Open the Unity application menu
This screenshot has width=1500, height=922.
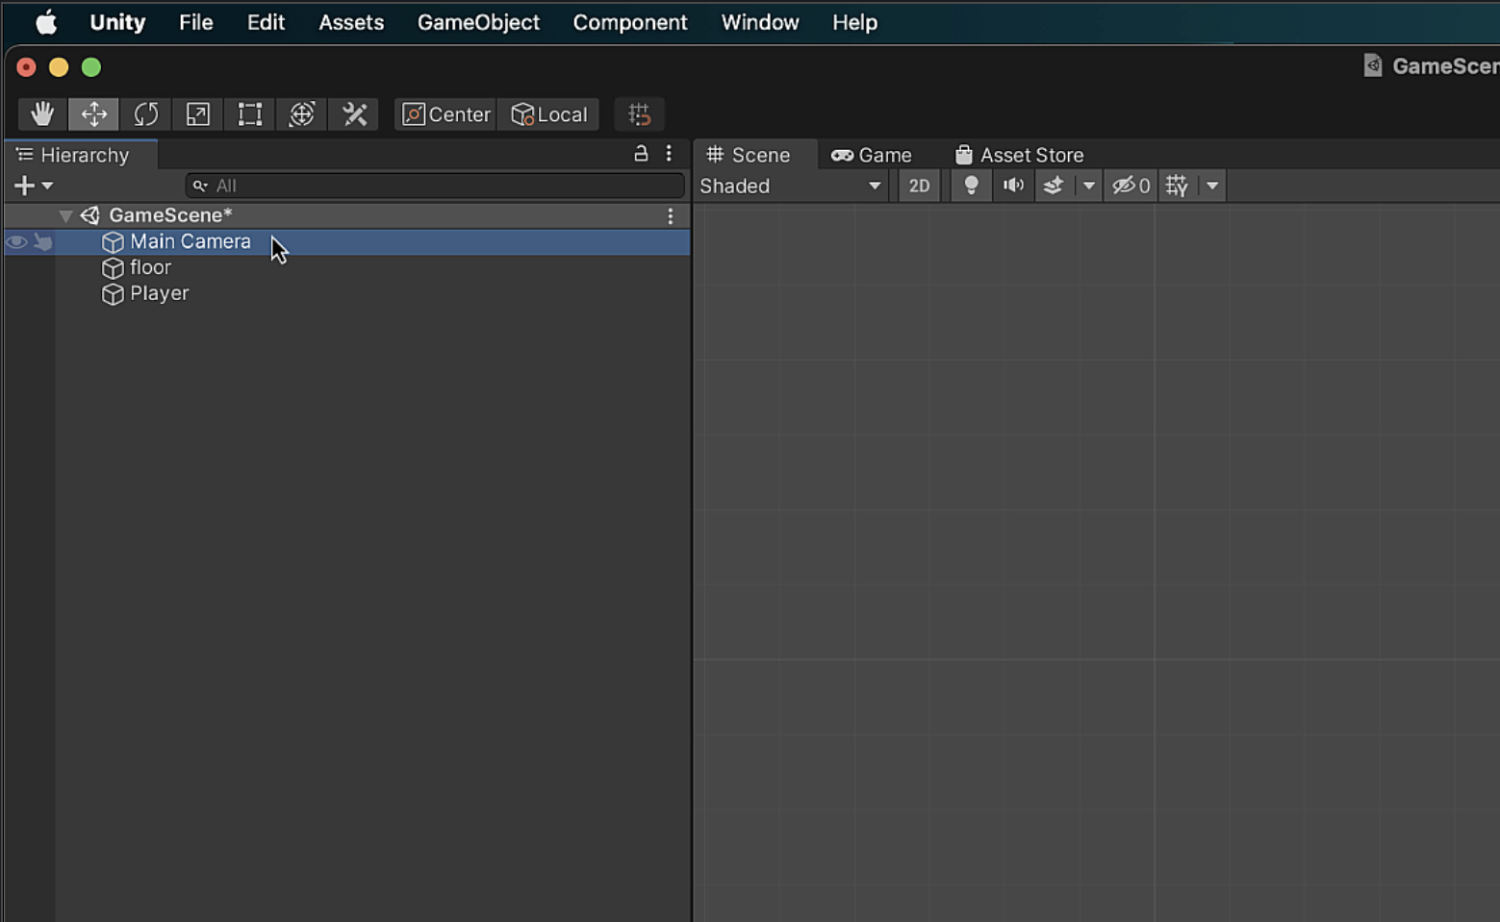pyautogui.click(x=118, y=22)
